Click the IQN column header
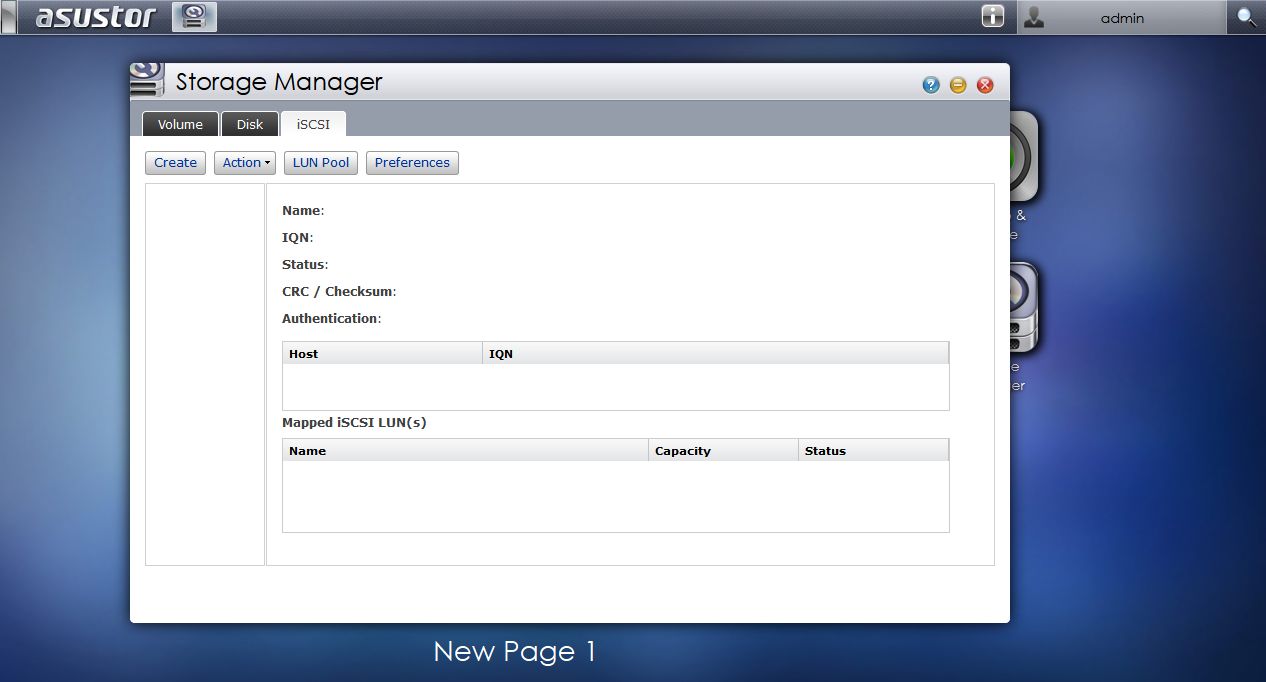1266x682 pixels. coord(715,353)
